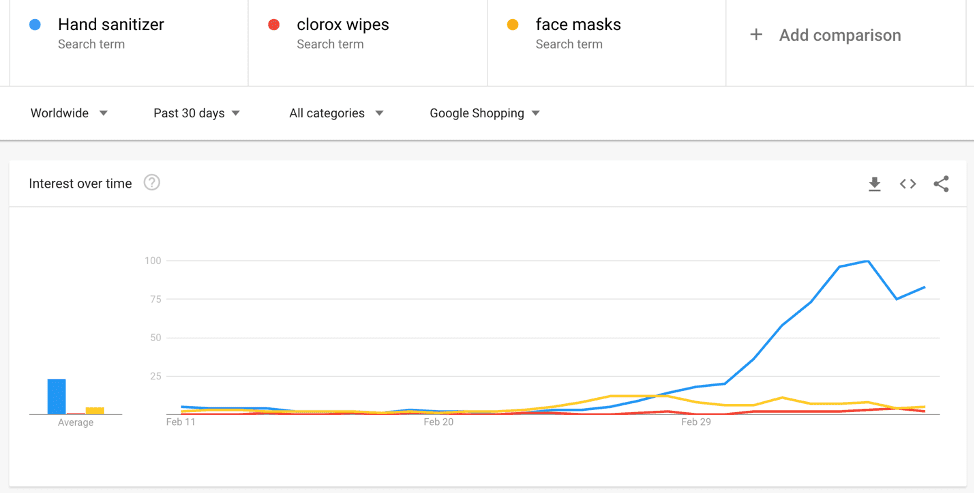Click the Feb 20 axis label
This screenshot has height=493, width=974.
point(438,423)
